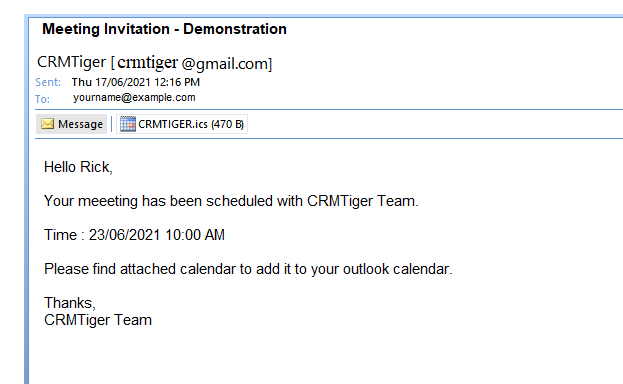Click the Hello Rick greeting line
Image resolution: width=623 pixels, height=384 pixels.
point(78,167)
